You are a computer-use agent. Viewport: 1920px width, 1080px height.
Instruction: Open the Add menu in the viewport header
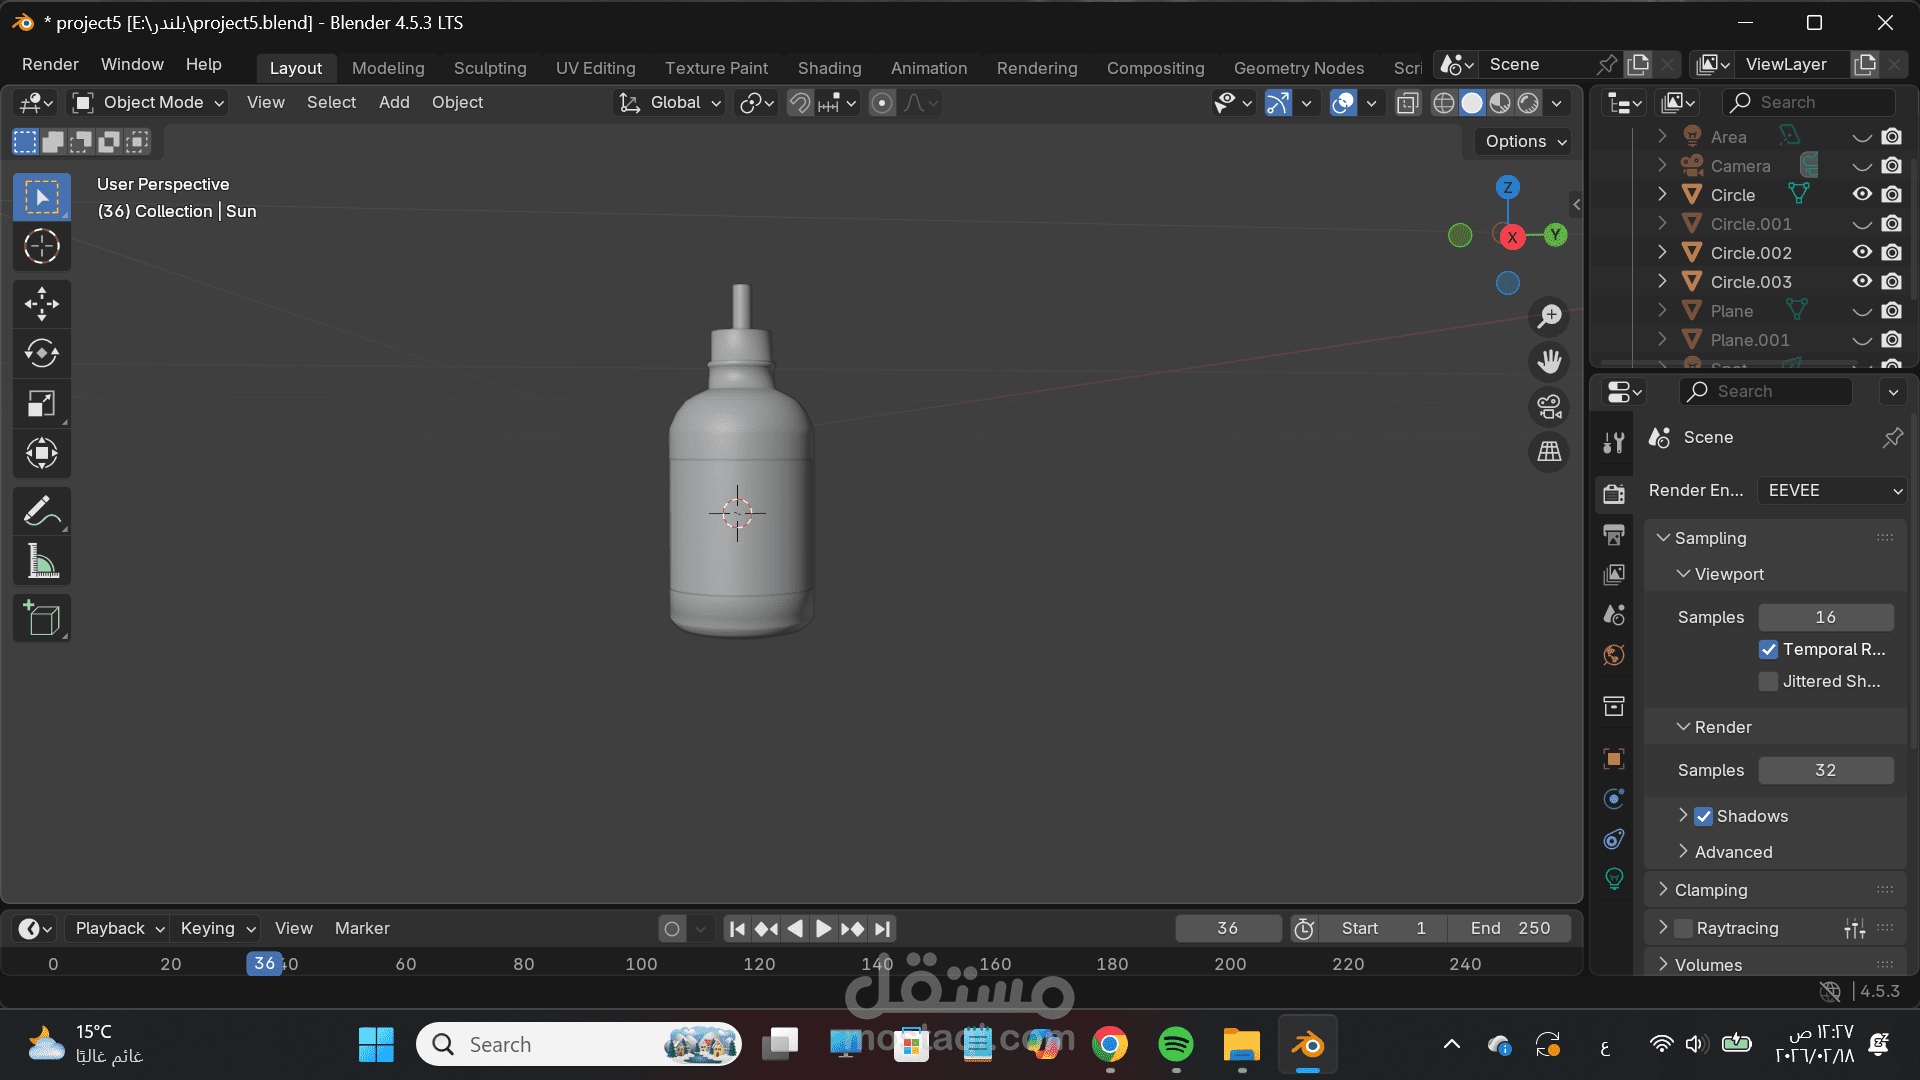point(394,102)
